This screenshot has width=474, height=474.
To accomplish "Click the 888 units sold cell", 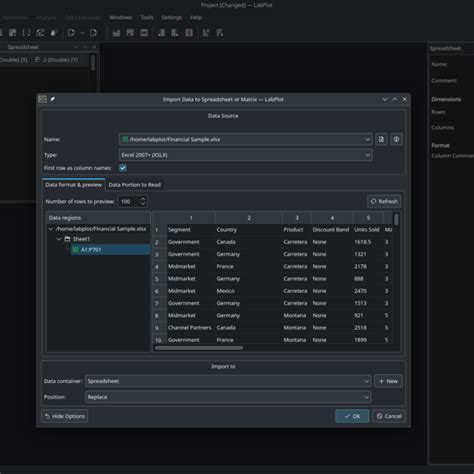I will 368,279.
